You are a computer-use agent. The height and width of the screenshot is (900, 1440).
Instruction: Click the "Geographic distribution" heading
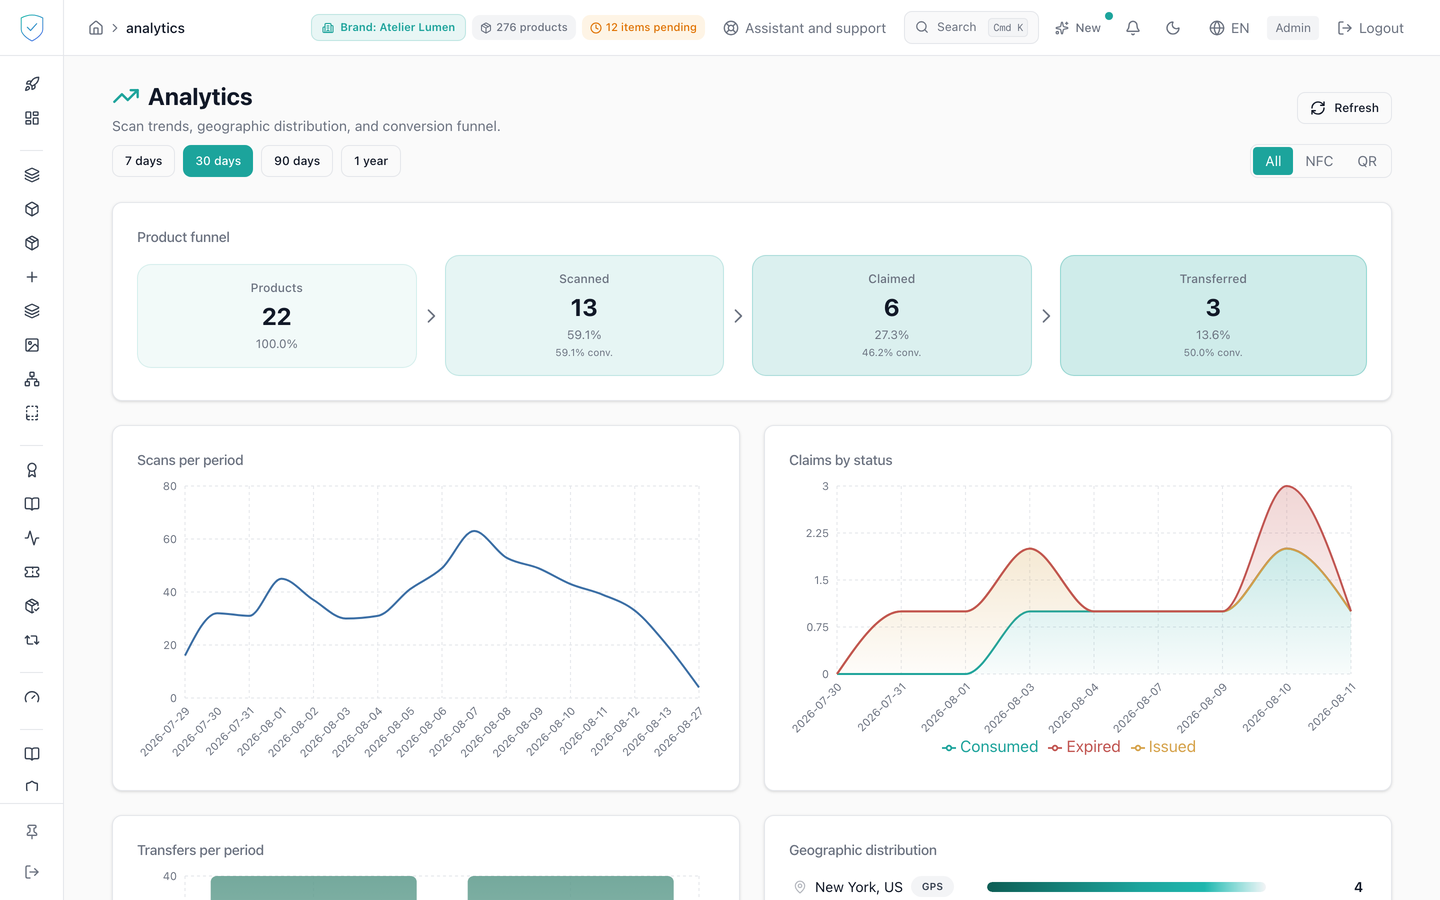click(x=863, y=850)
